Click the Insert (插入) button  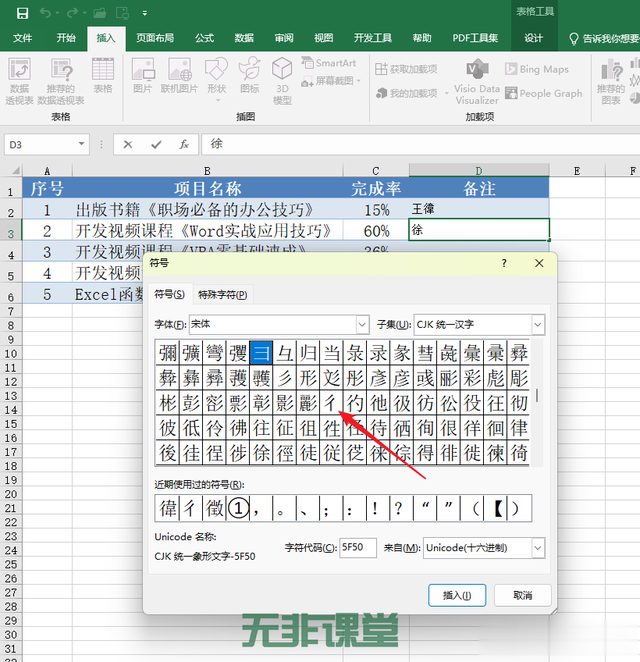[457, 595]
